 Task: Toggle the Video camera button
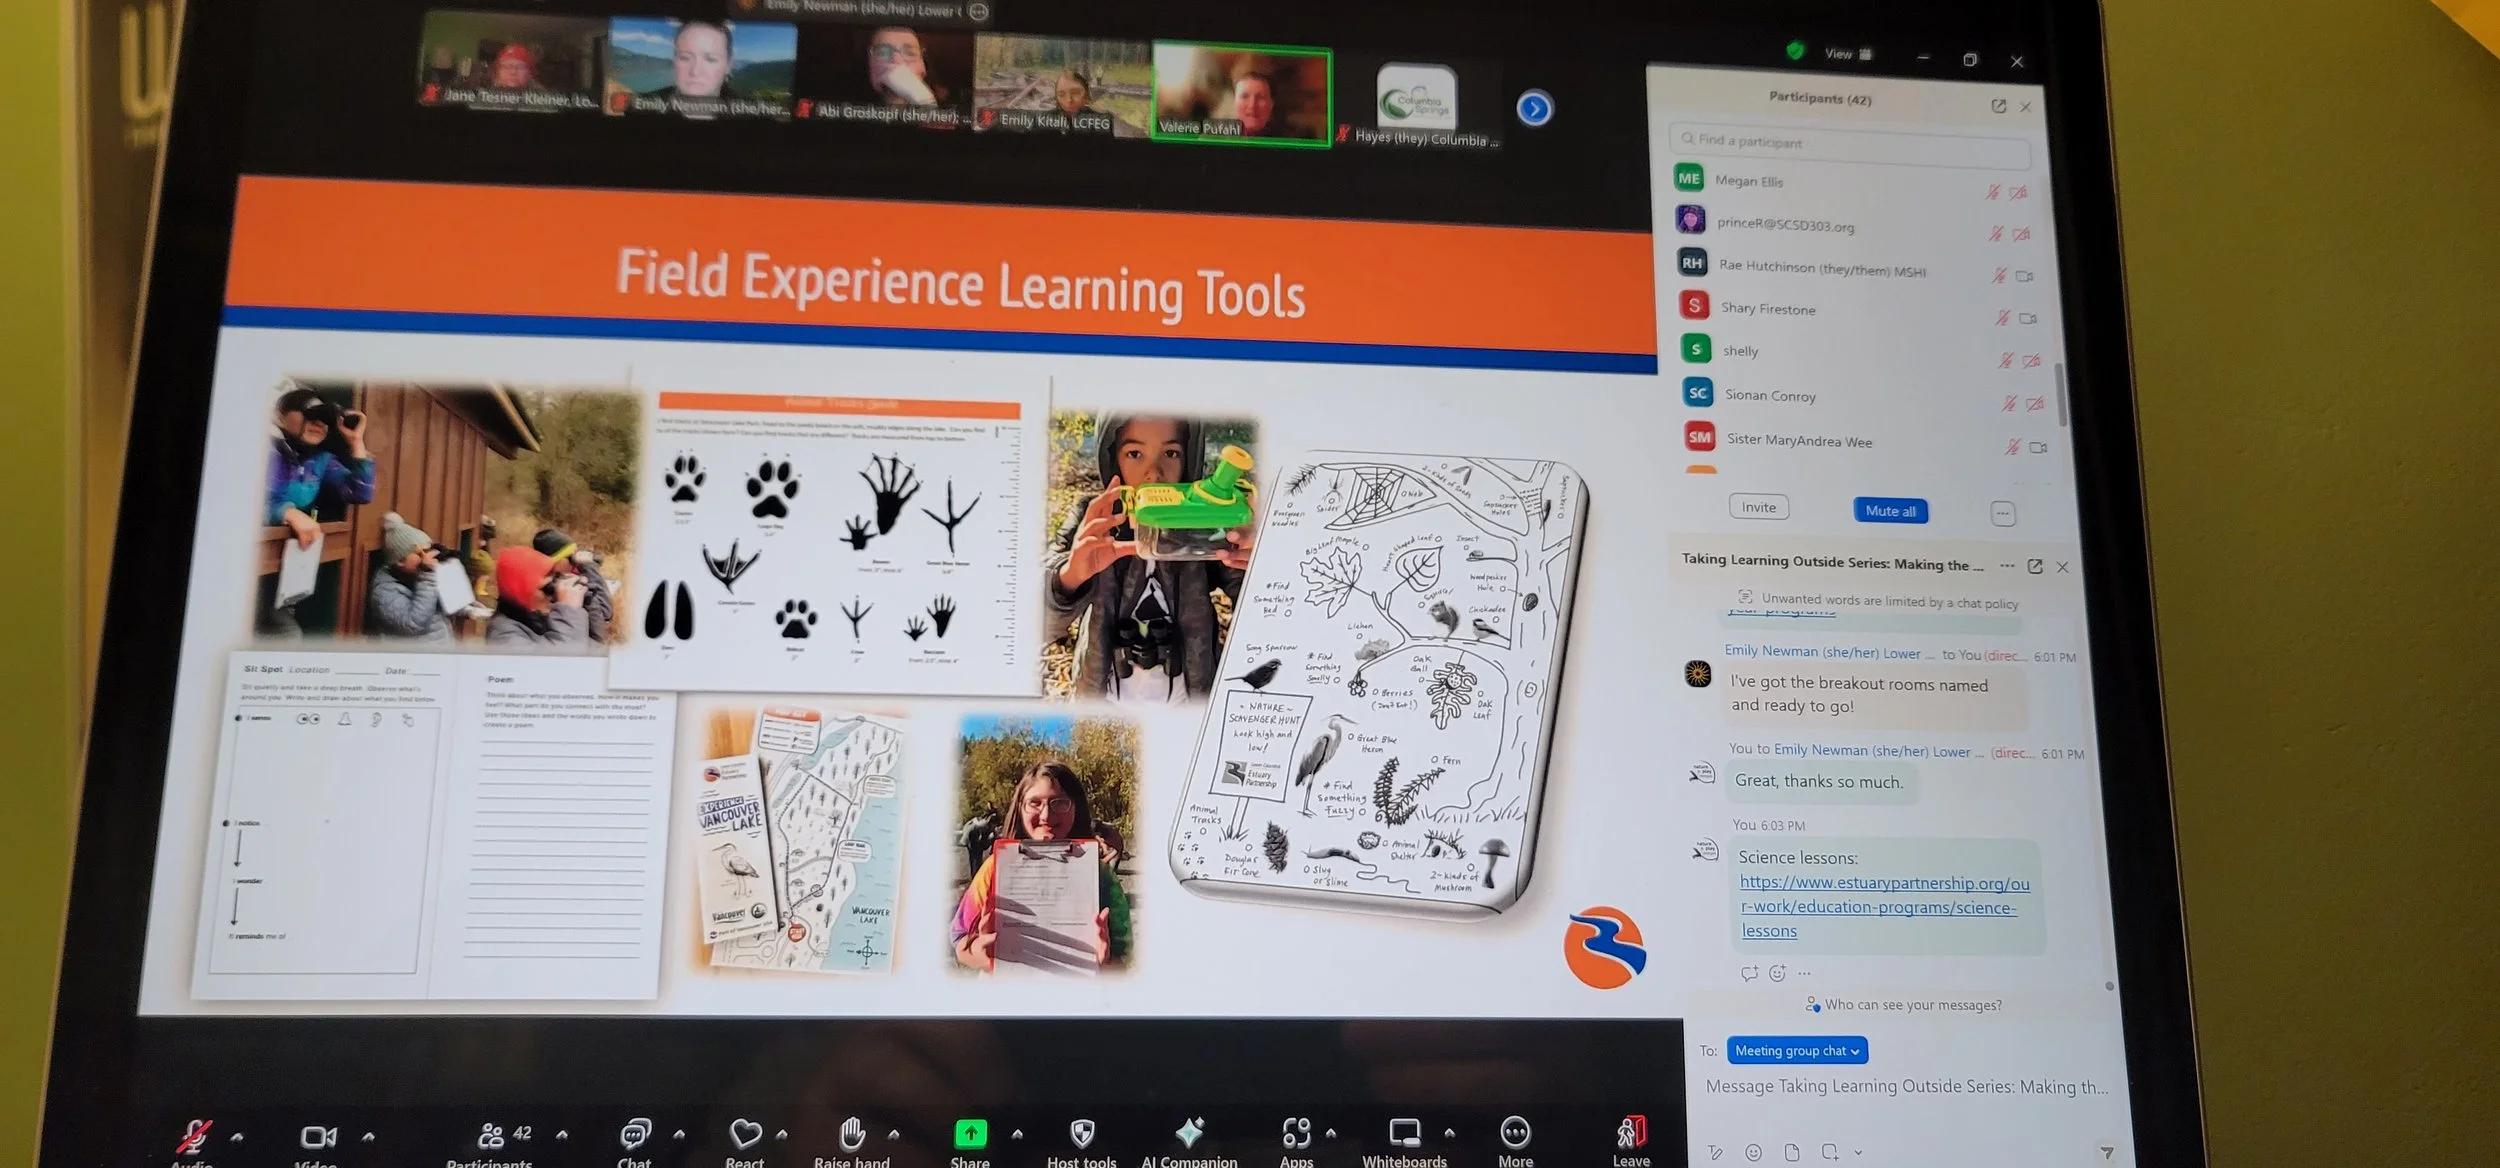click(x=318, y=1136)
